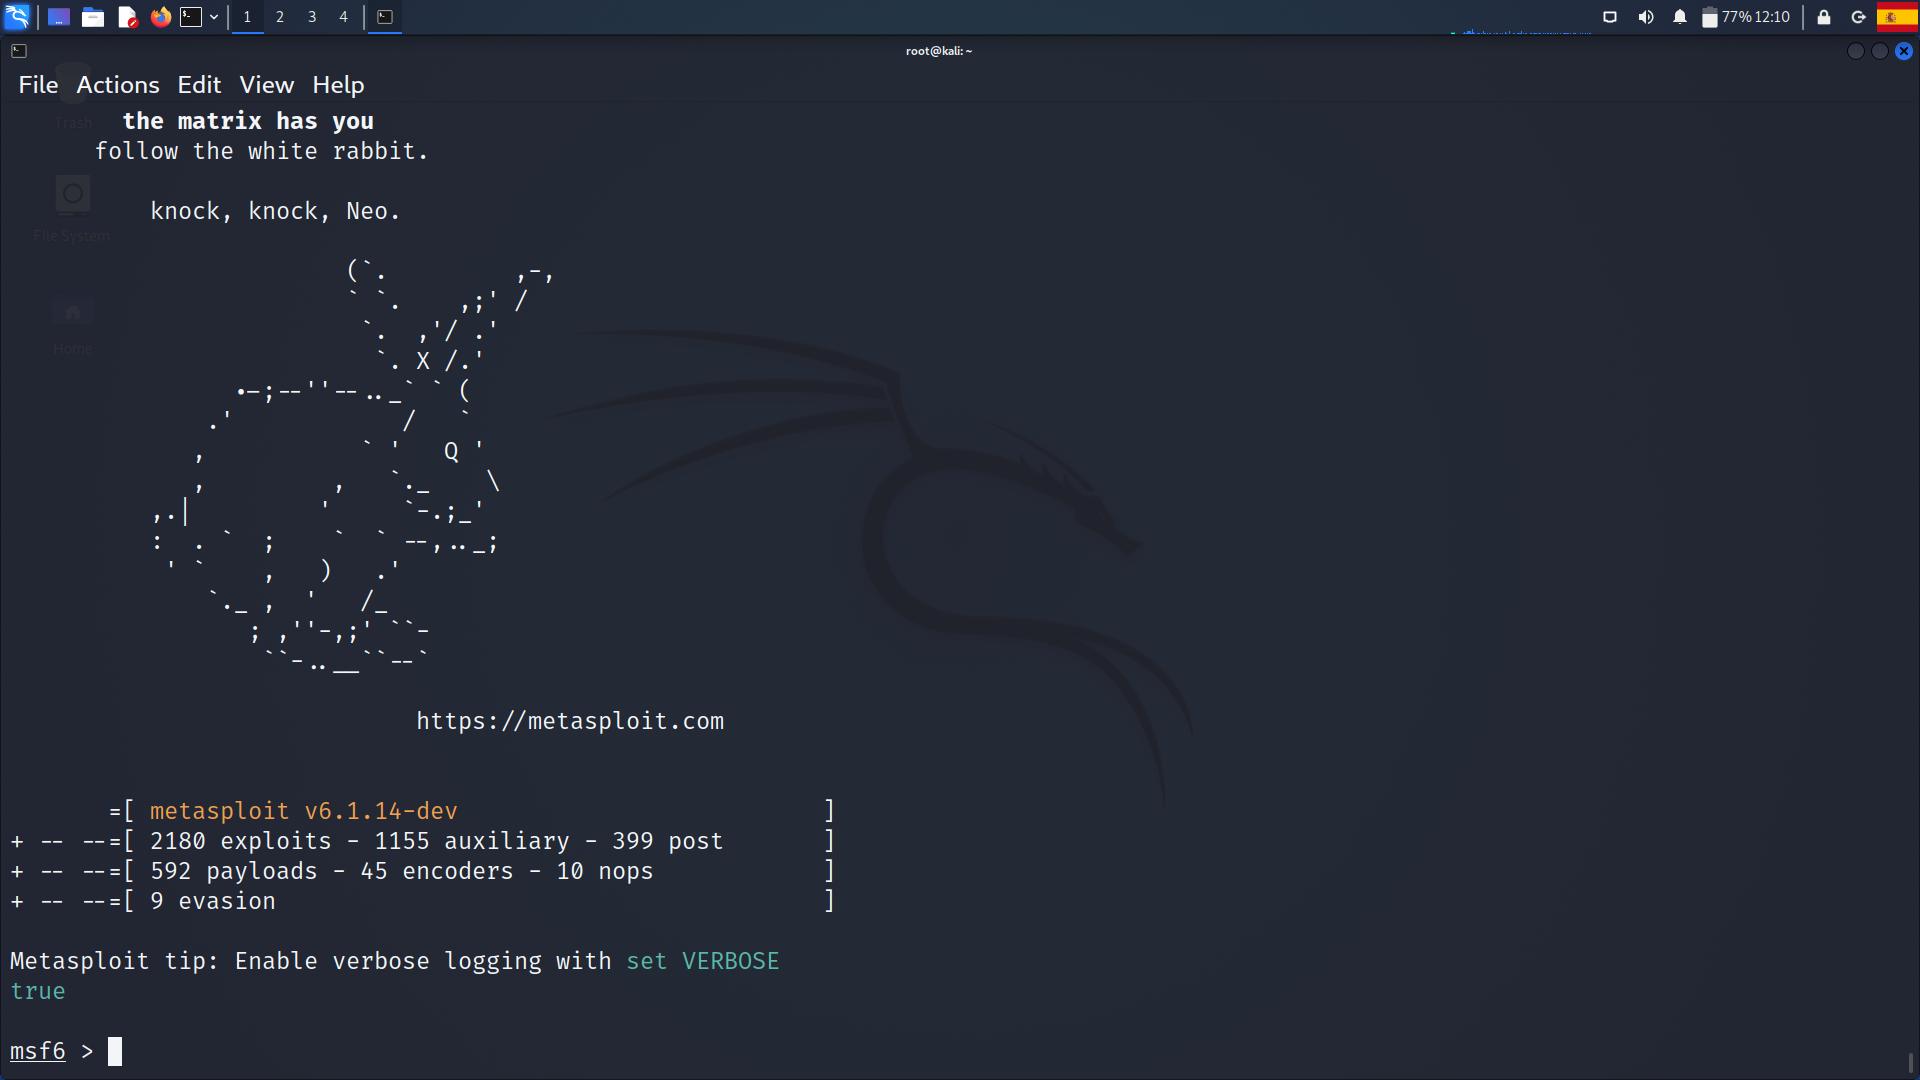This screenshot has height=1080, width=1920.
Task: Select the terminal window button in the panel
Action: click(385, 17)
